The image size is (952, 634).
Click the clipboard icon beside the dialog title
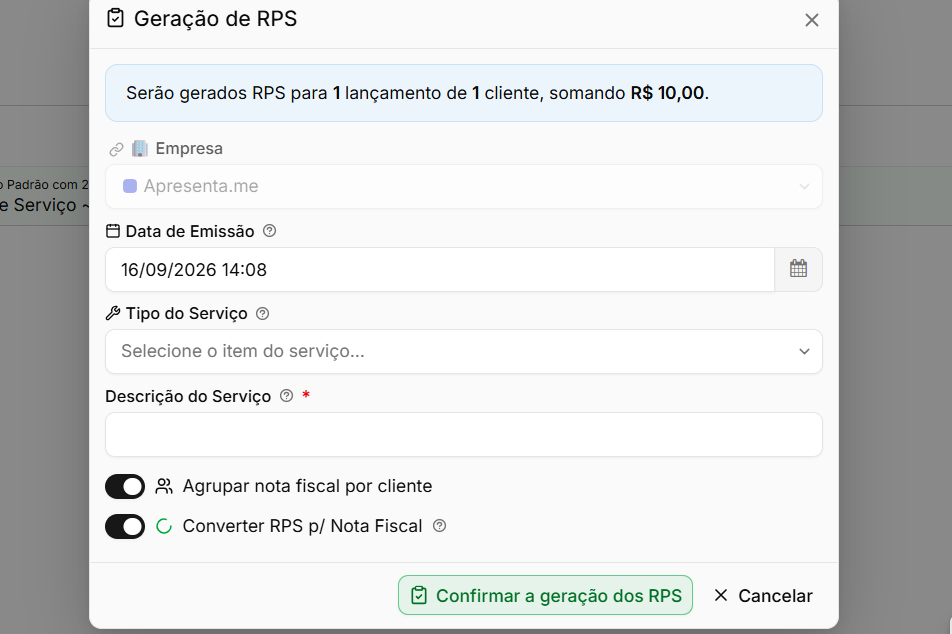pyautogui.click(x=115, y=18)
